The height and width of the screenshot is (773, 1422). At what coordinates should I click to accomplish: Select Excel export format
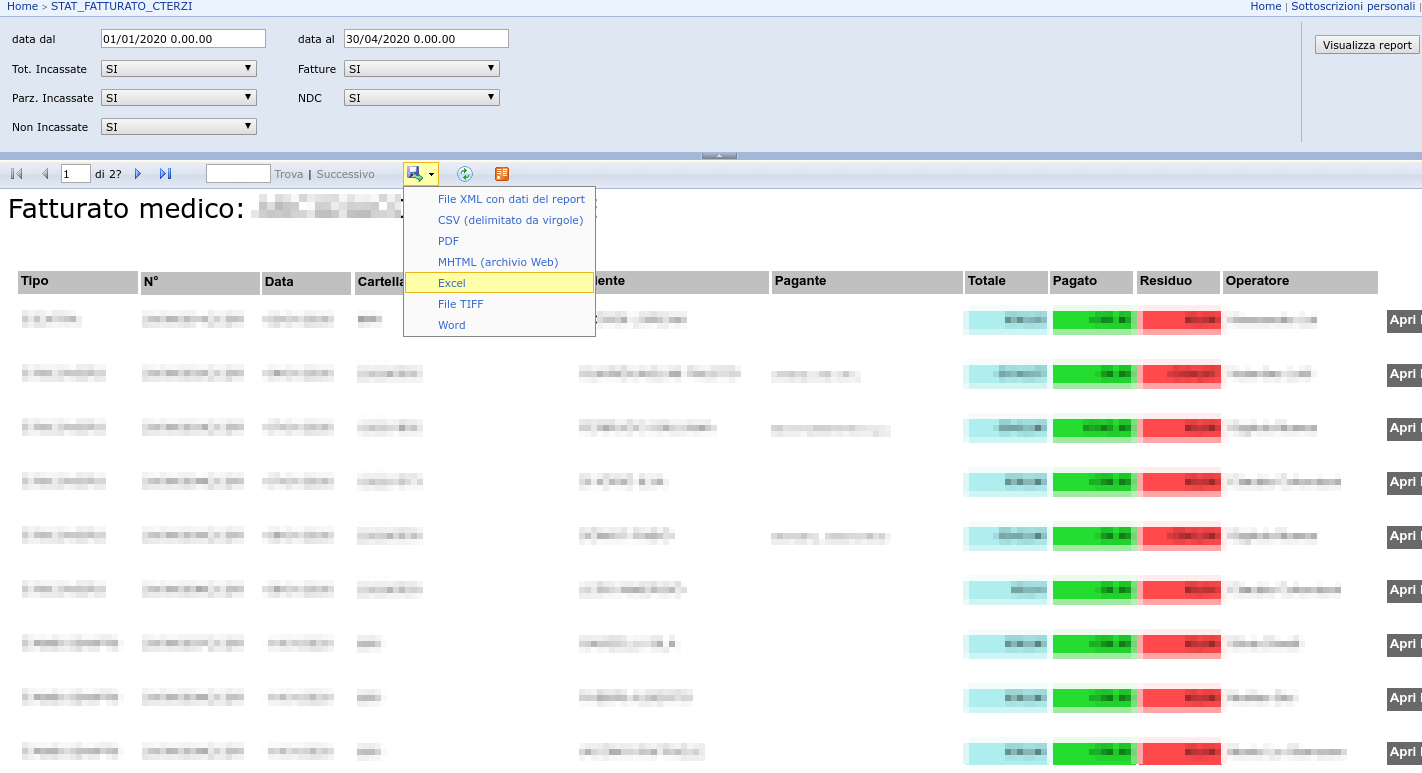pos(452,283)
